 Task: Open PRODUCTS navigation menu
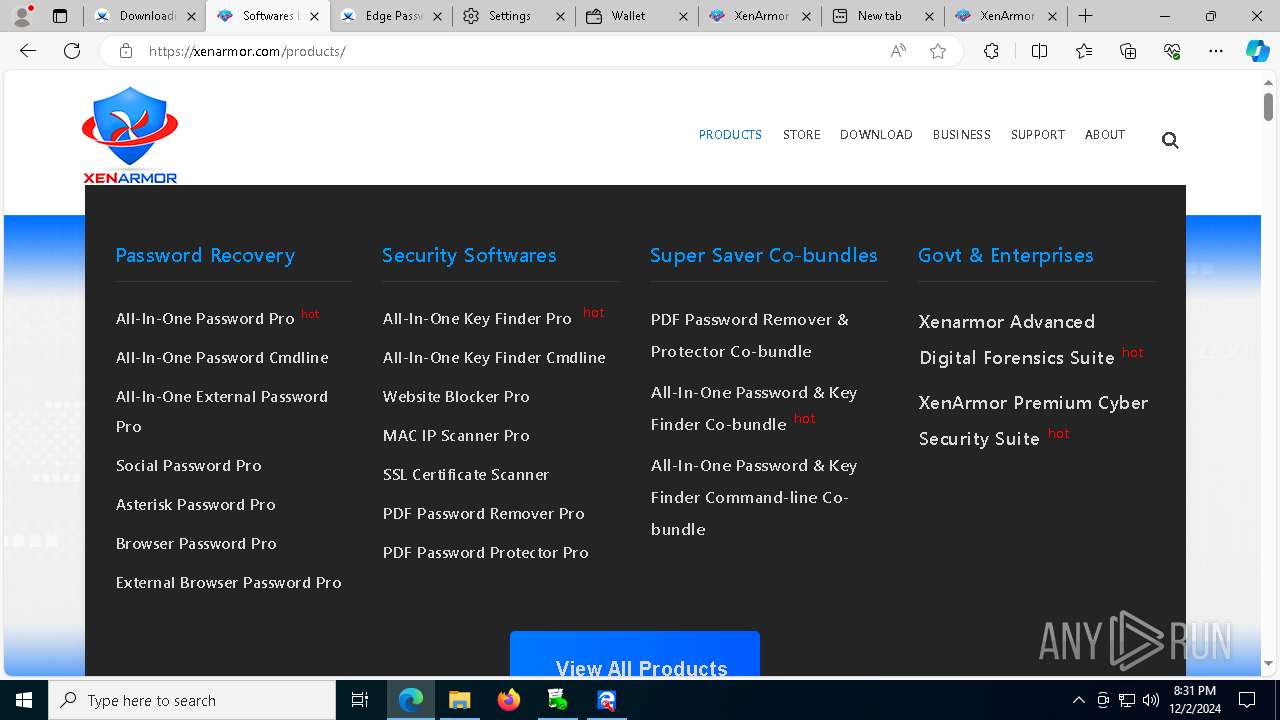click(x=730, y=135)
